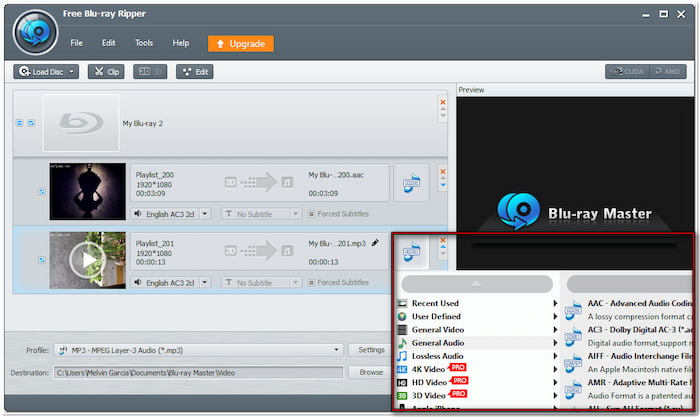700x417 pixels.
Task: Click the Clip scissors tool
Action: [x=106, y=71]
